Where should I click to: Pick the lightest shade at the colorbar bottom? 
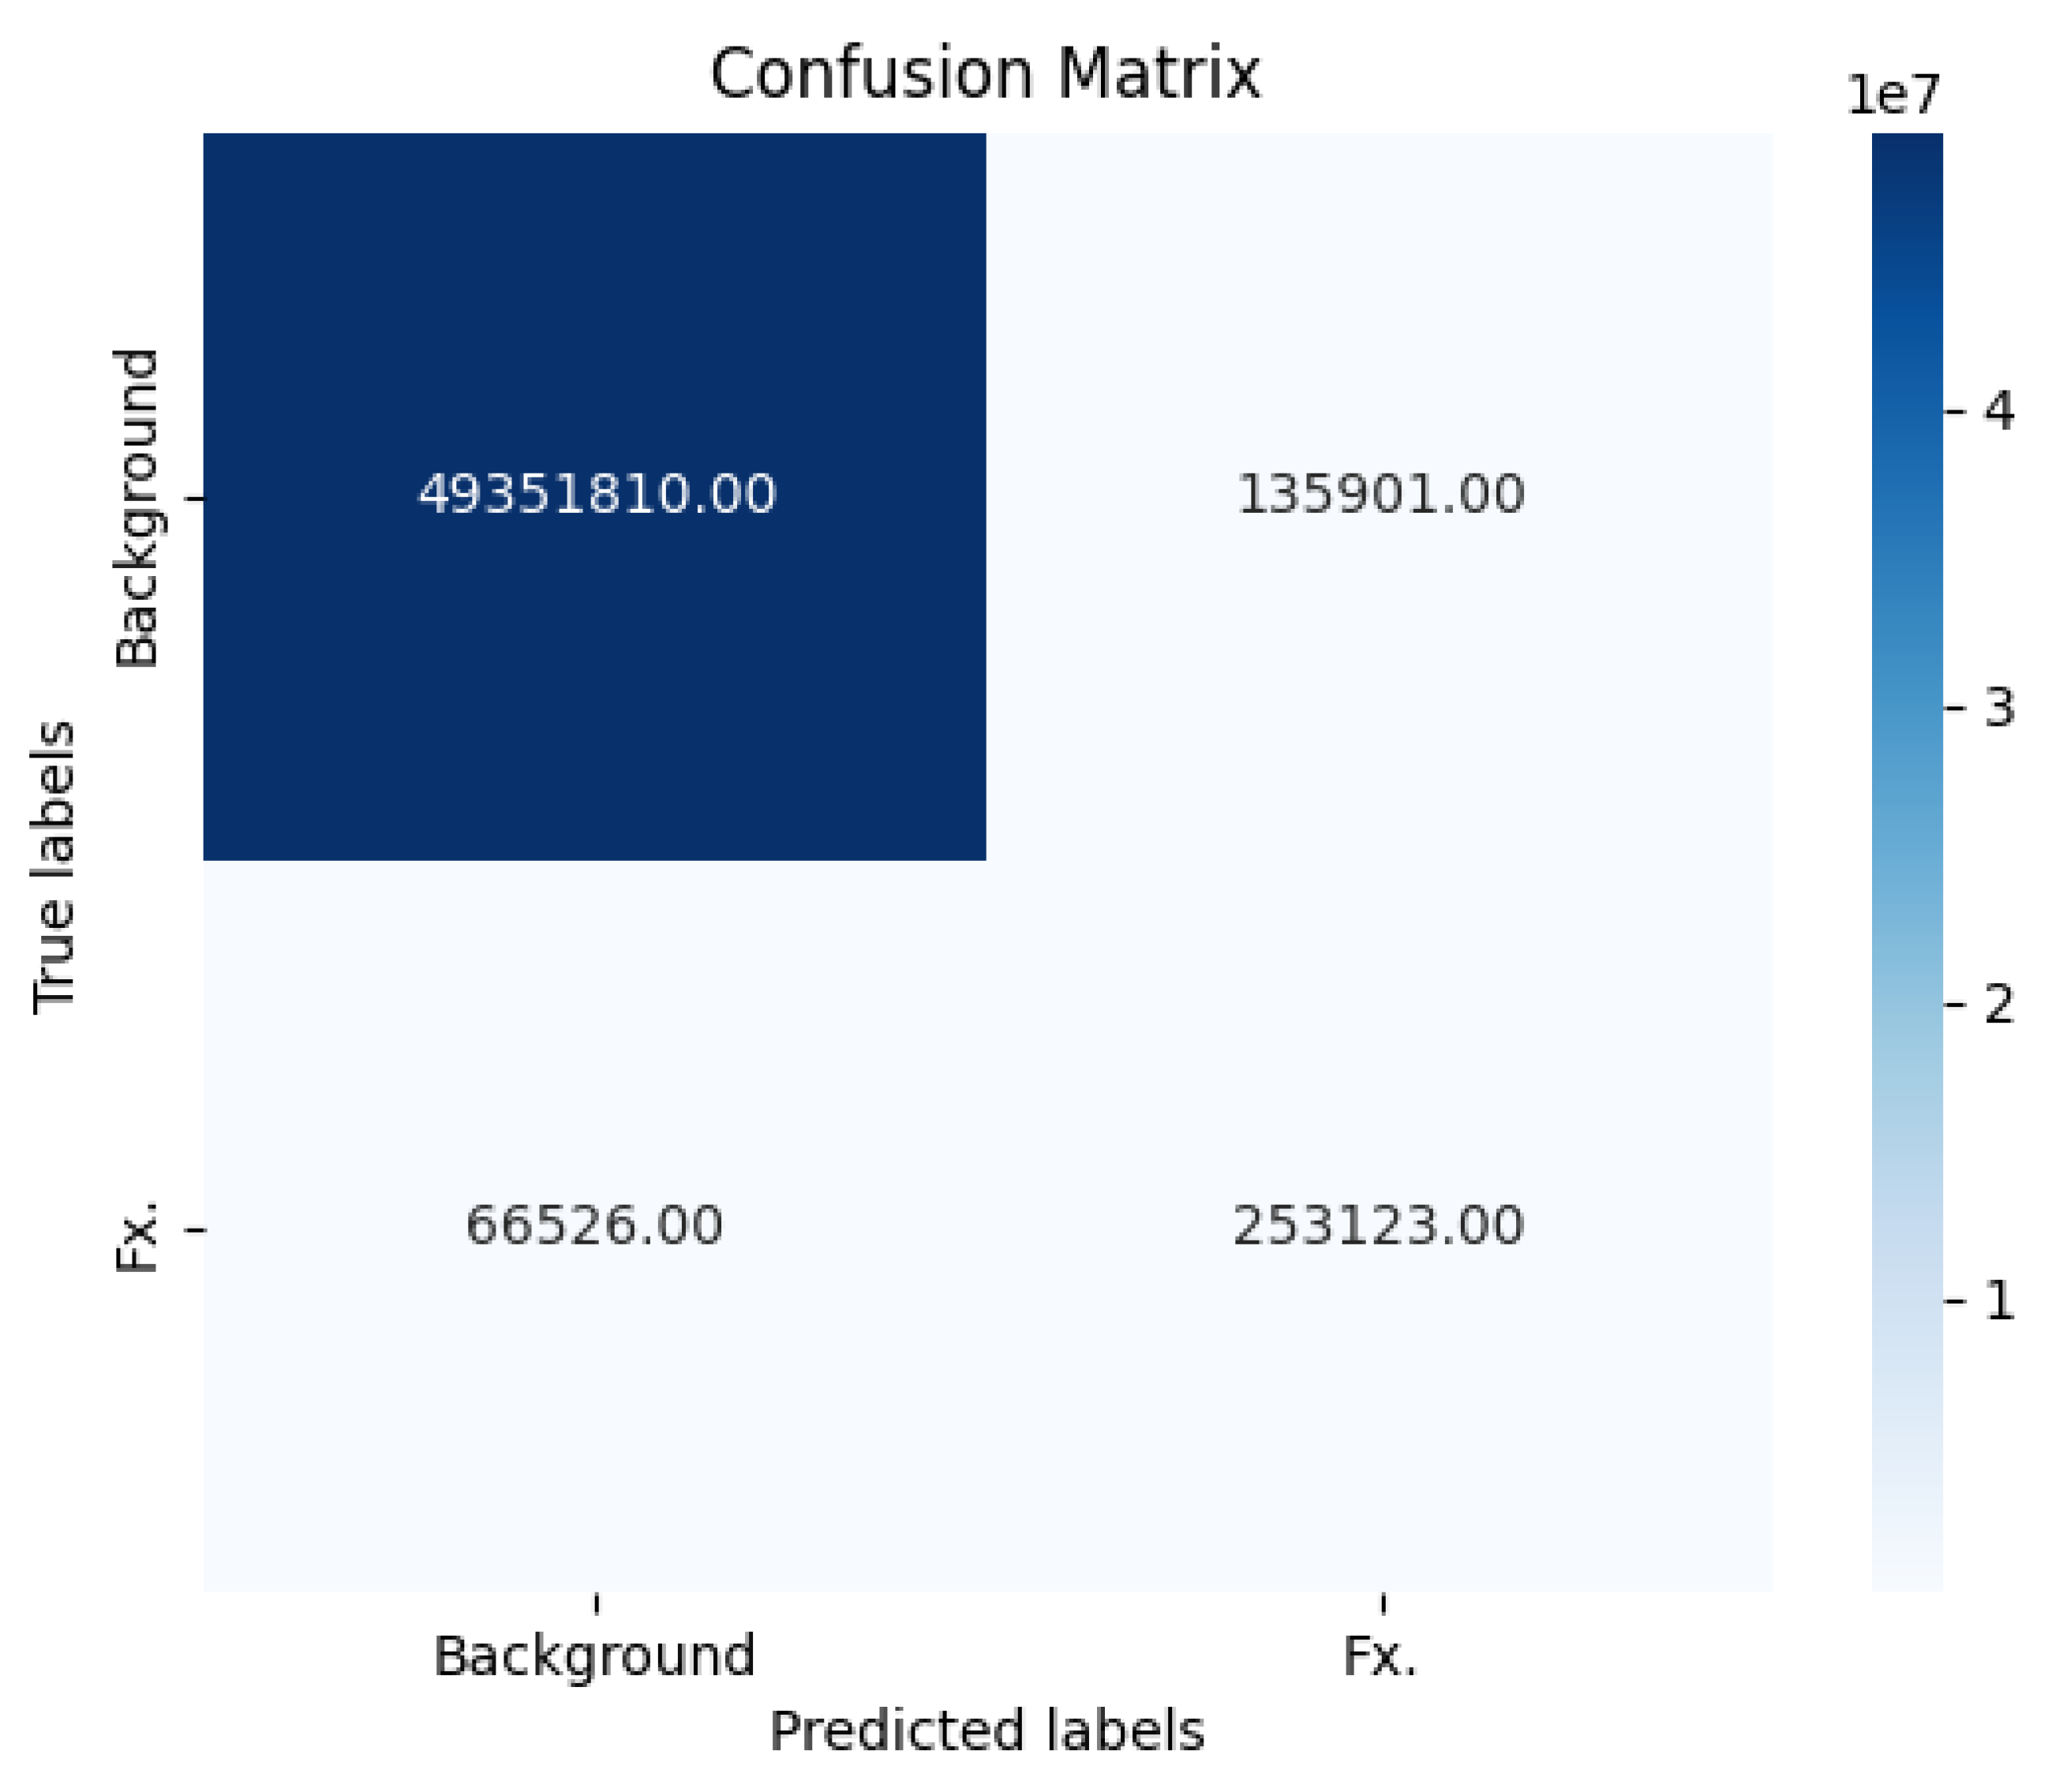[1906, 1572]
